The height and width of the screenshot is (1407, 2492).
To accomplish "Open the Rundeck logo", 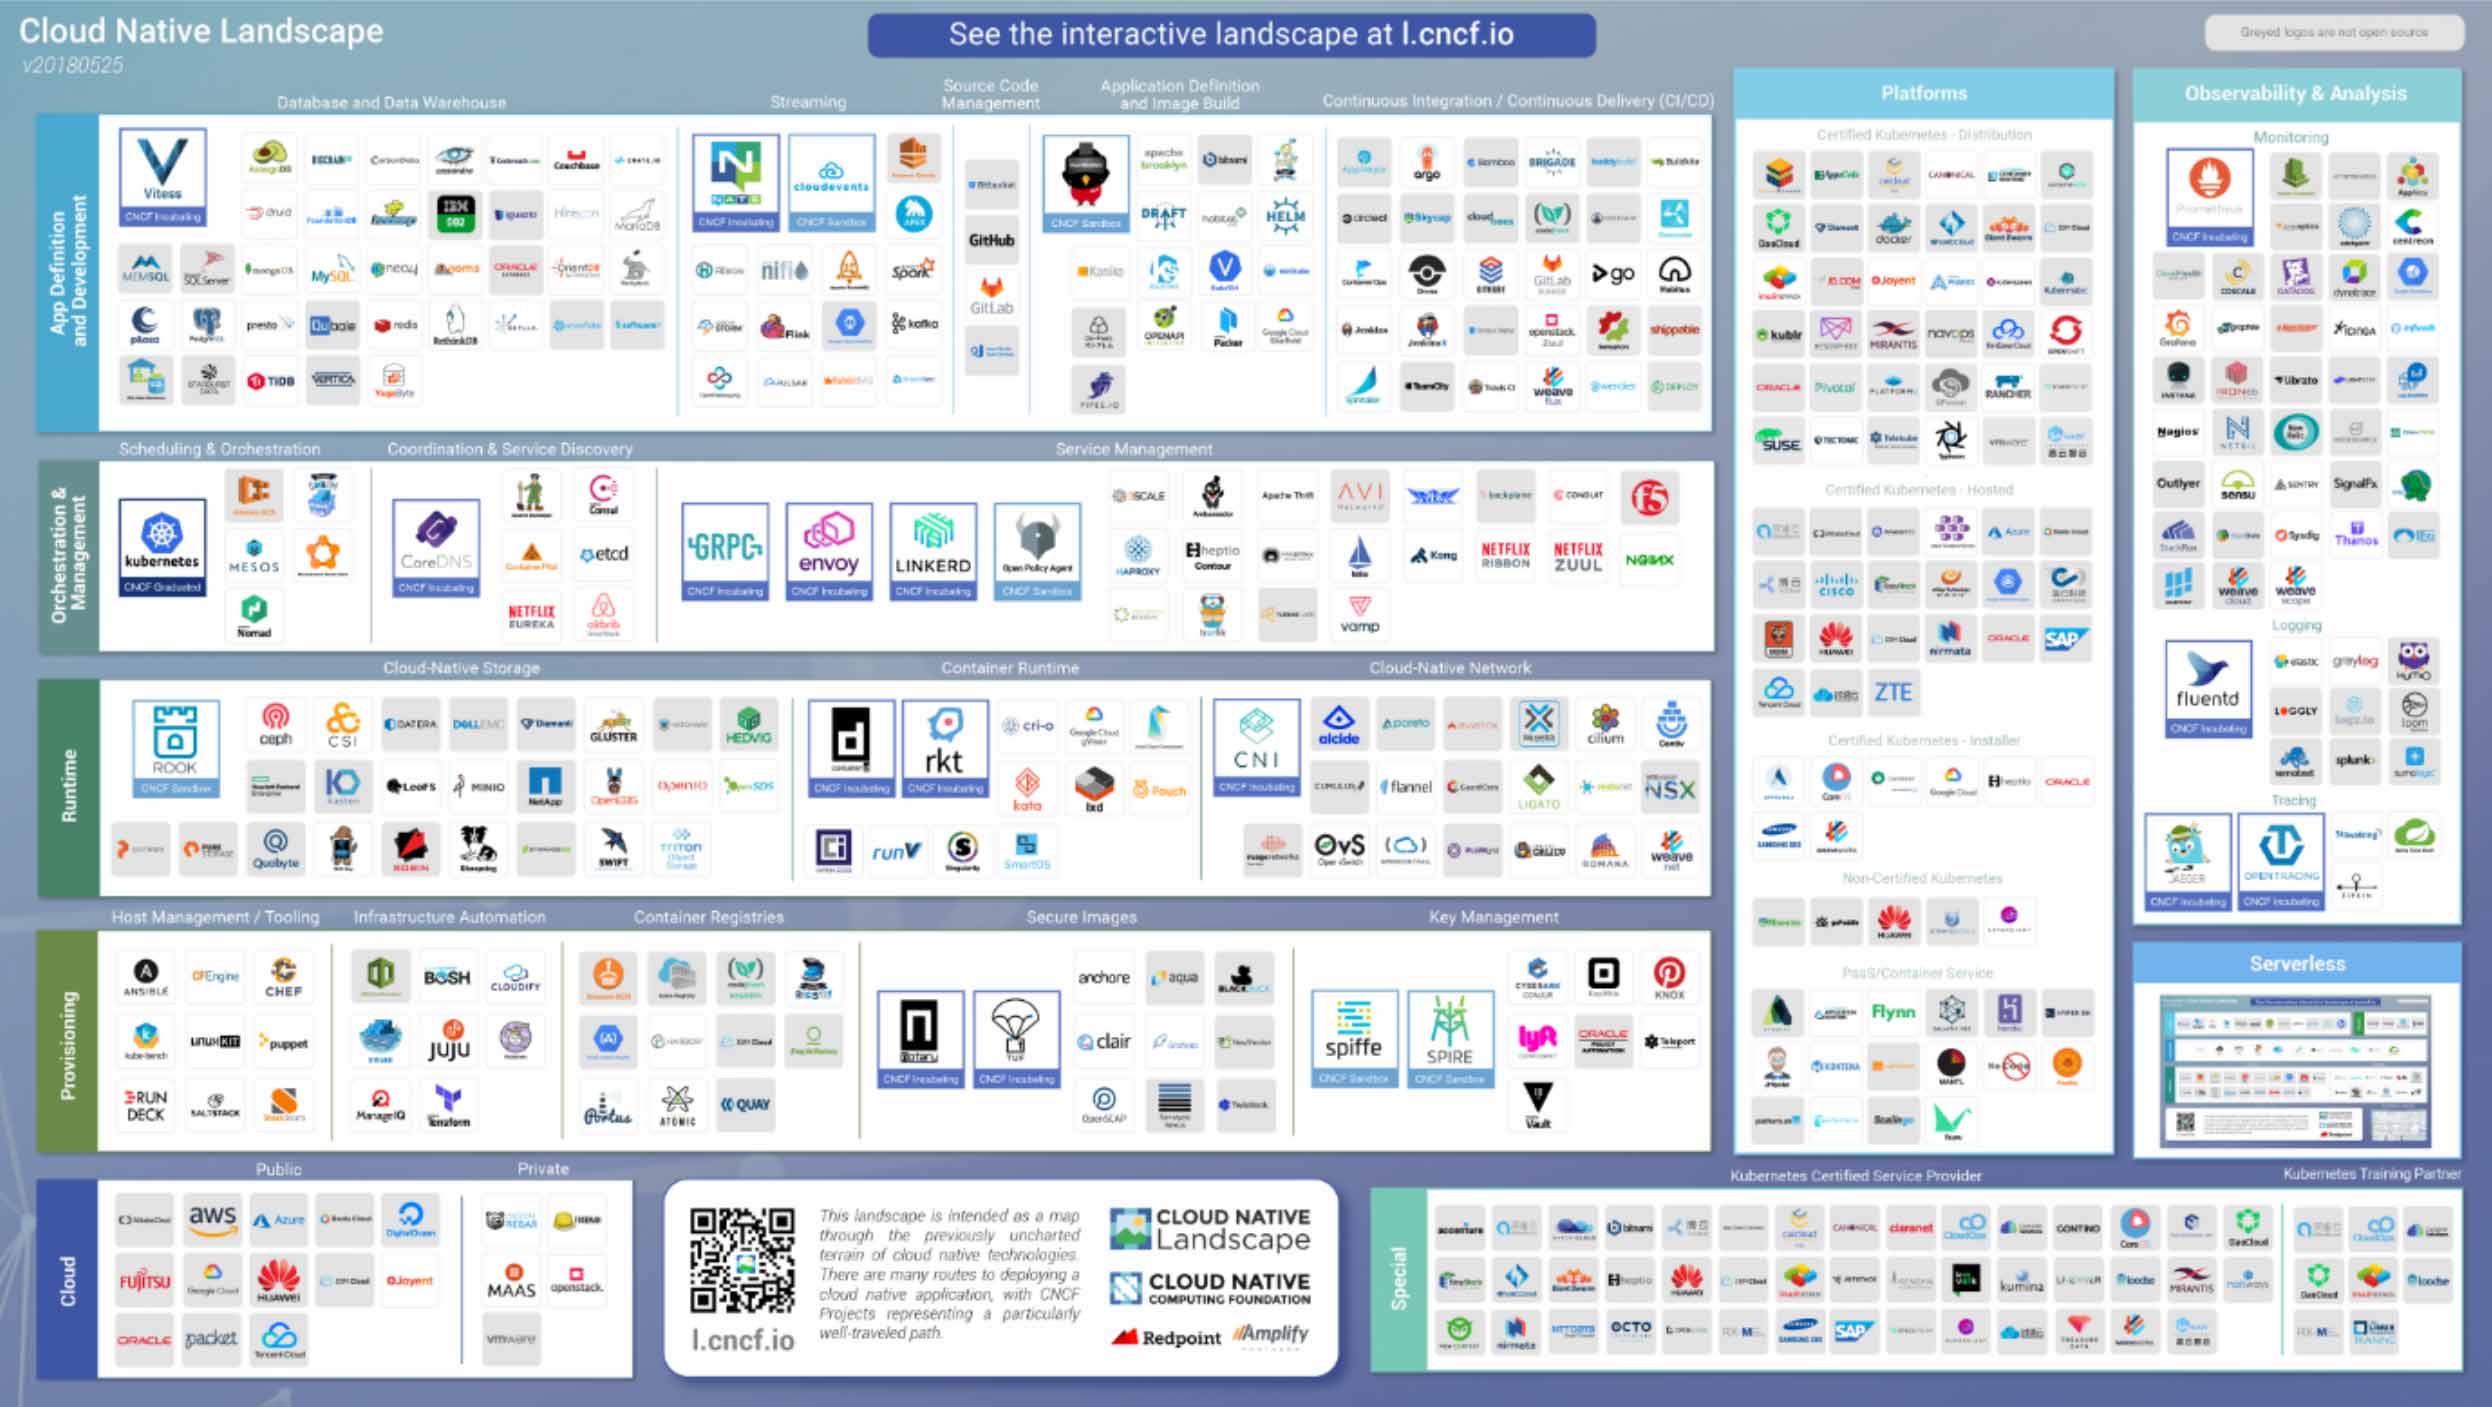I will pos(146,1105).
